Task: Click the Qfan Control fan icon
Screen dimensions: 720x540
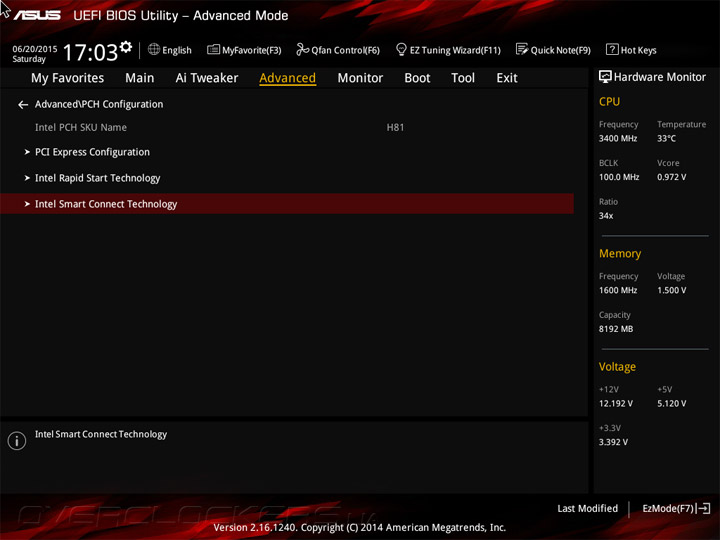Action: pyautogui.click(x=302, y=49)
